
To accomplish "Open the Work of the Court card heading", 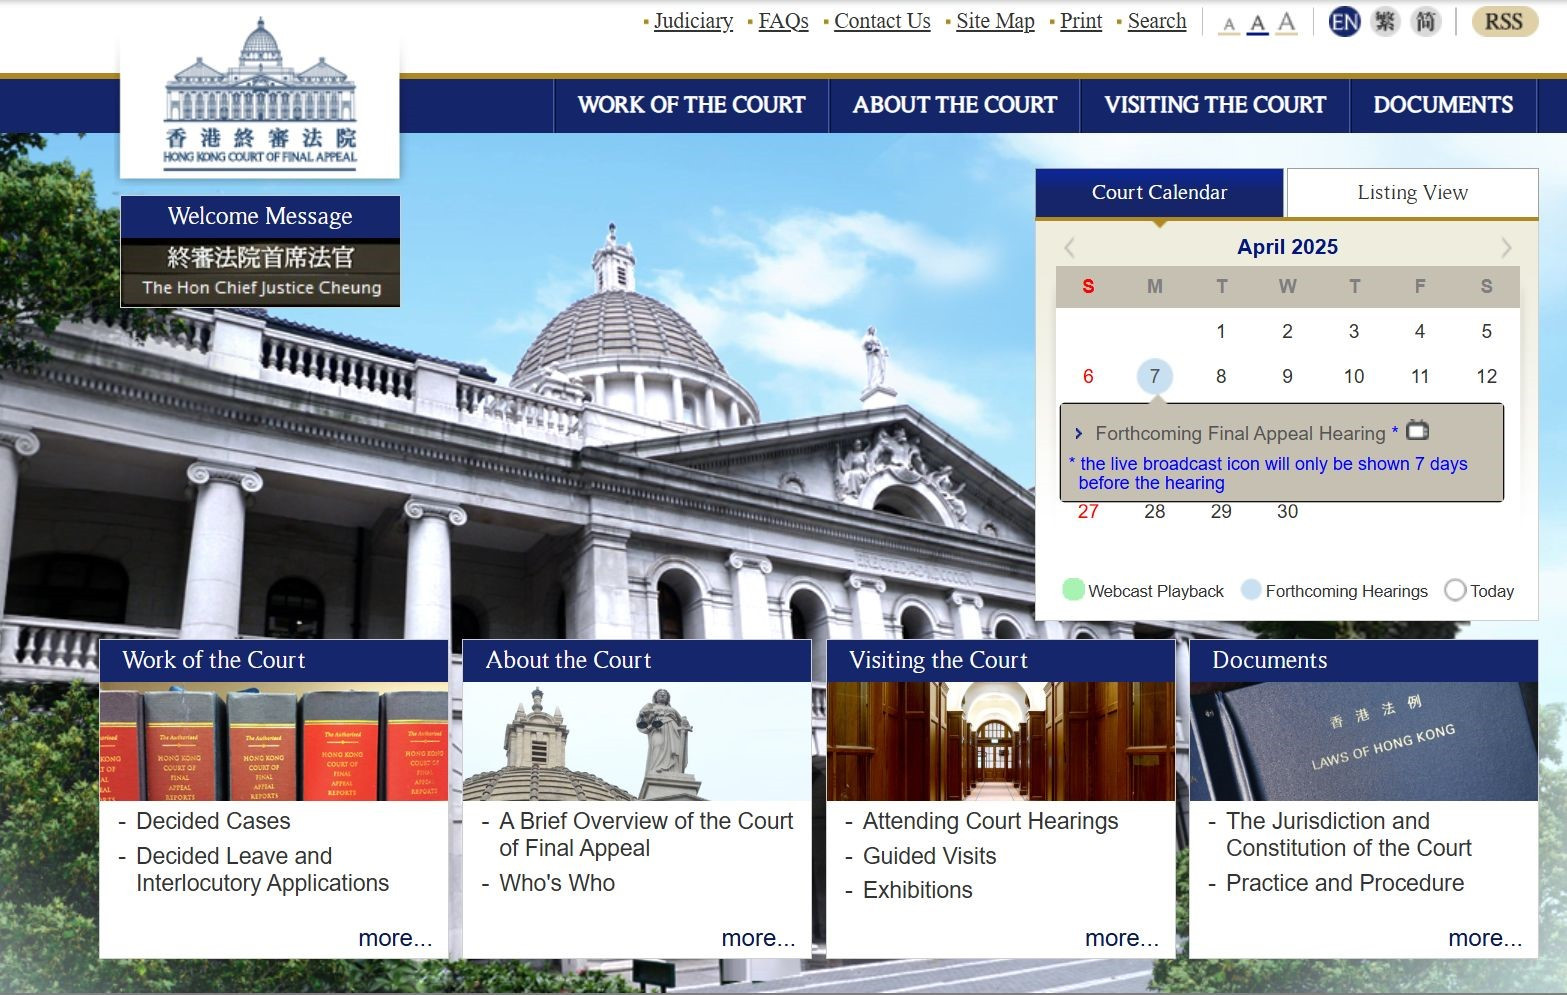I will tap(274, 660).
